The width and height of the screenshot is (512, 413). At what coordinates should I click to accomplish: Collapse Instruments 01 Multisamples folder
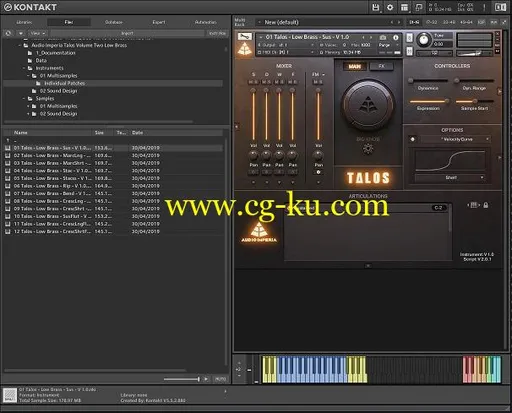28,76
